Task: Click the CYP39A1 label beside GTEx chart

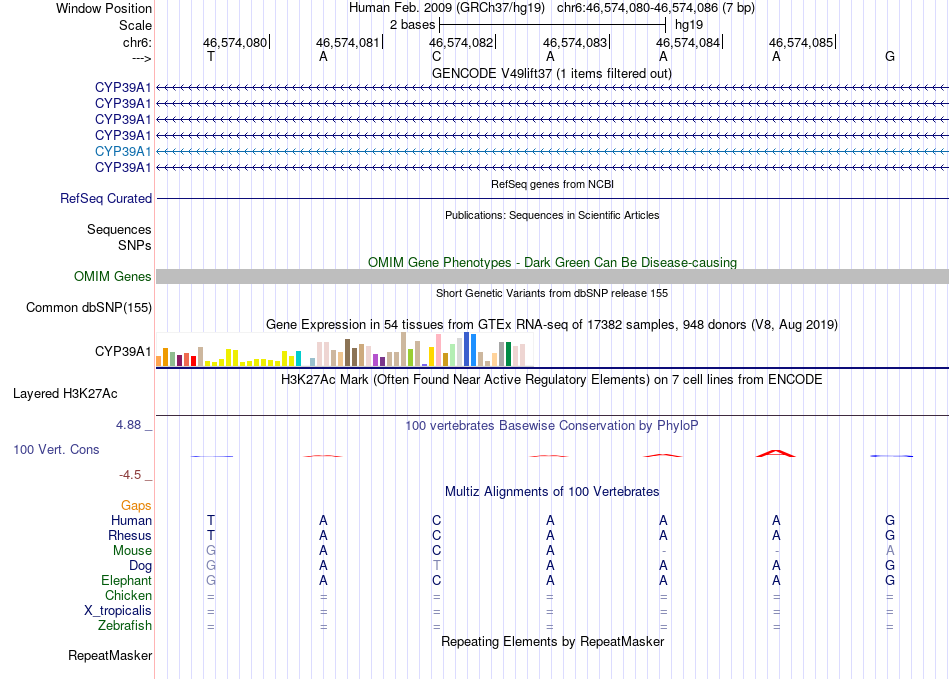Action: [123, 351]
